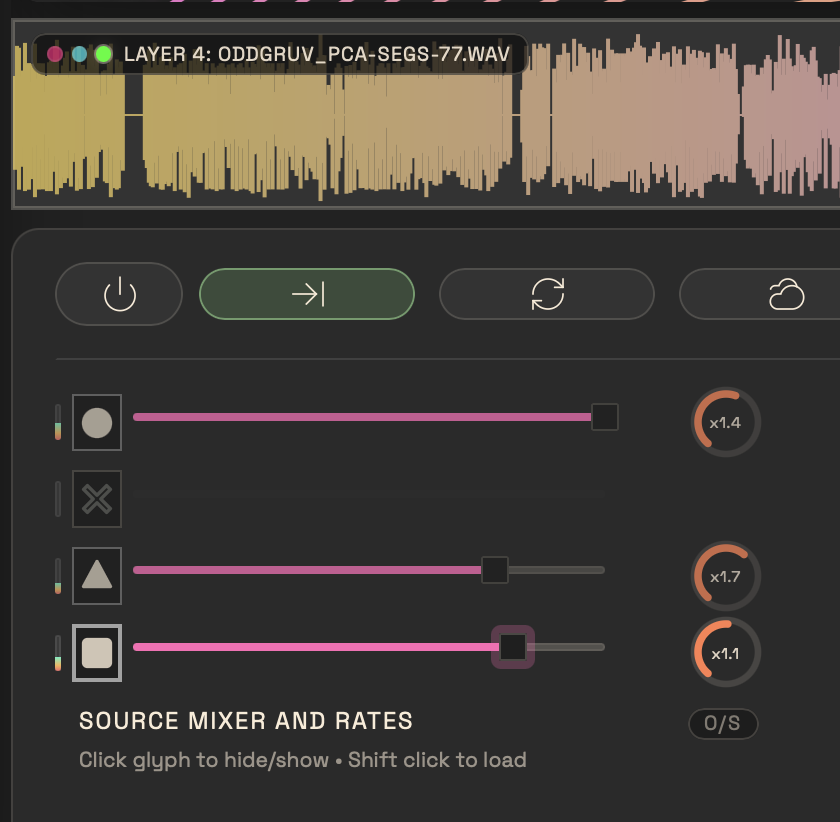Click the x1.4 rate knob
This screenshot has height=822, width=840.
pyautogui.click(x=725, y=422)
